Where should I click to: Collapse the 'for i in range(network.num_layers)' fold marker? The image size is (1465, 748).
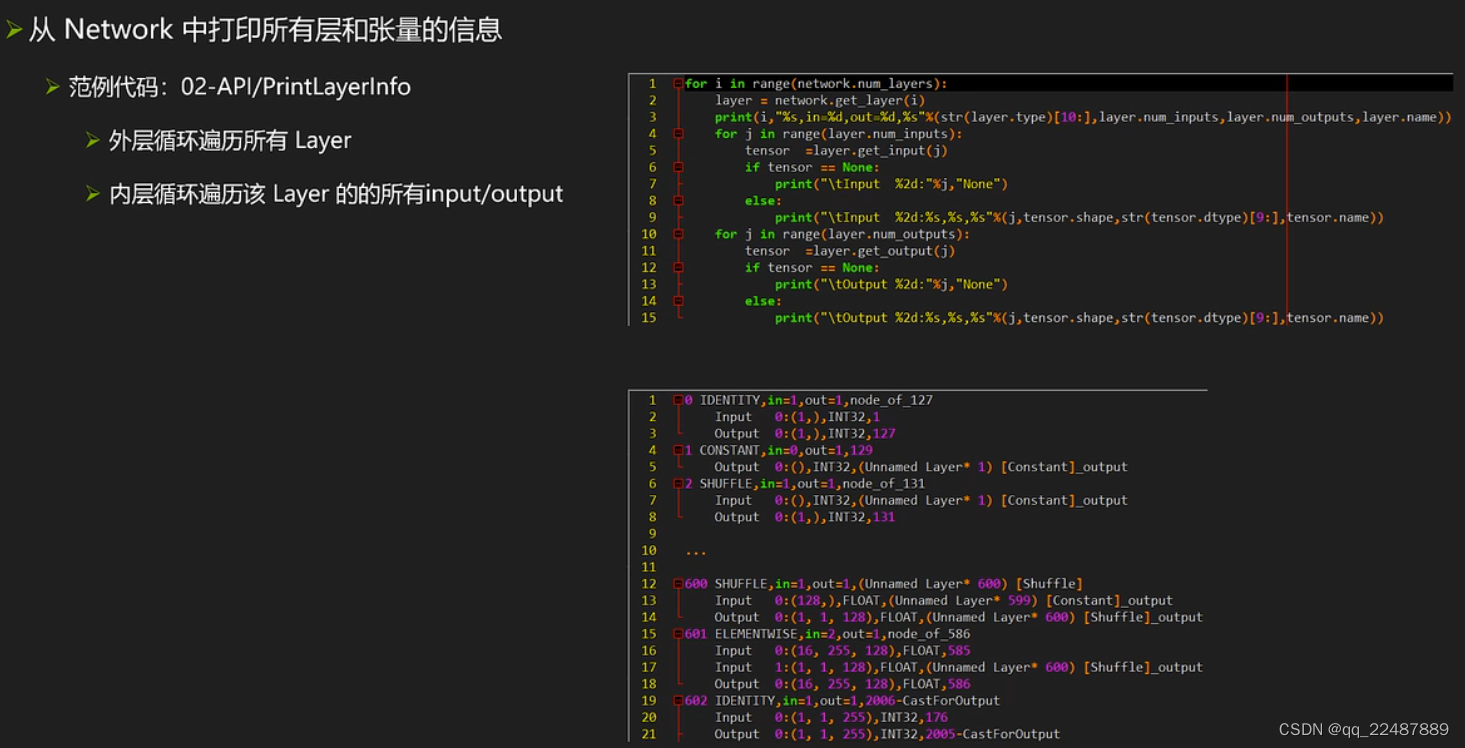tap(678, 84)
